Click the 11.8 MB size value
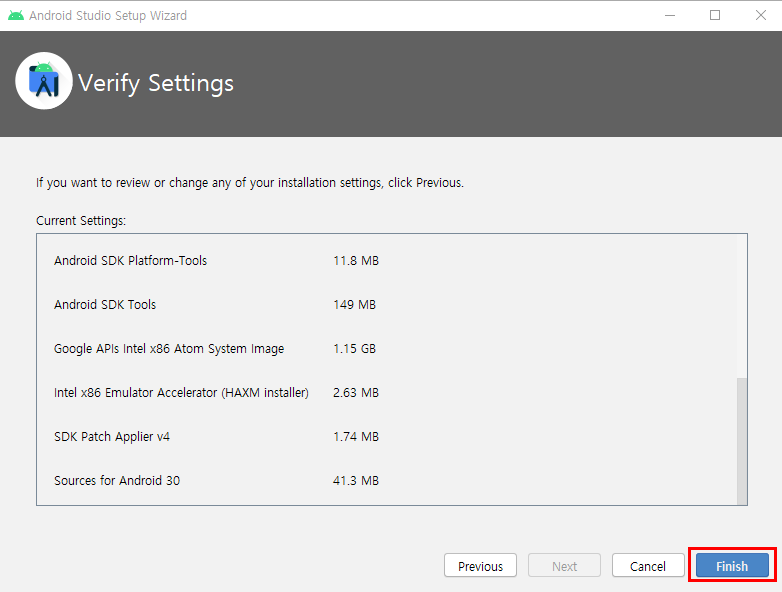 [356, 260]
